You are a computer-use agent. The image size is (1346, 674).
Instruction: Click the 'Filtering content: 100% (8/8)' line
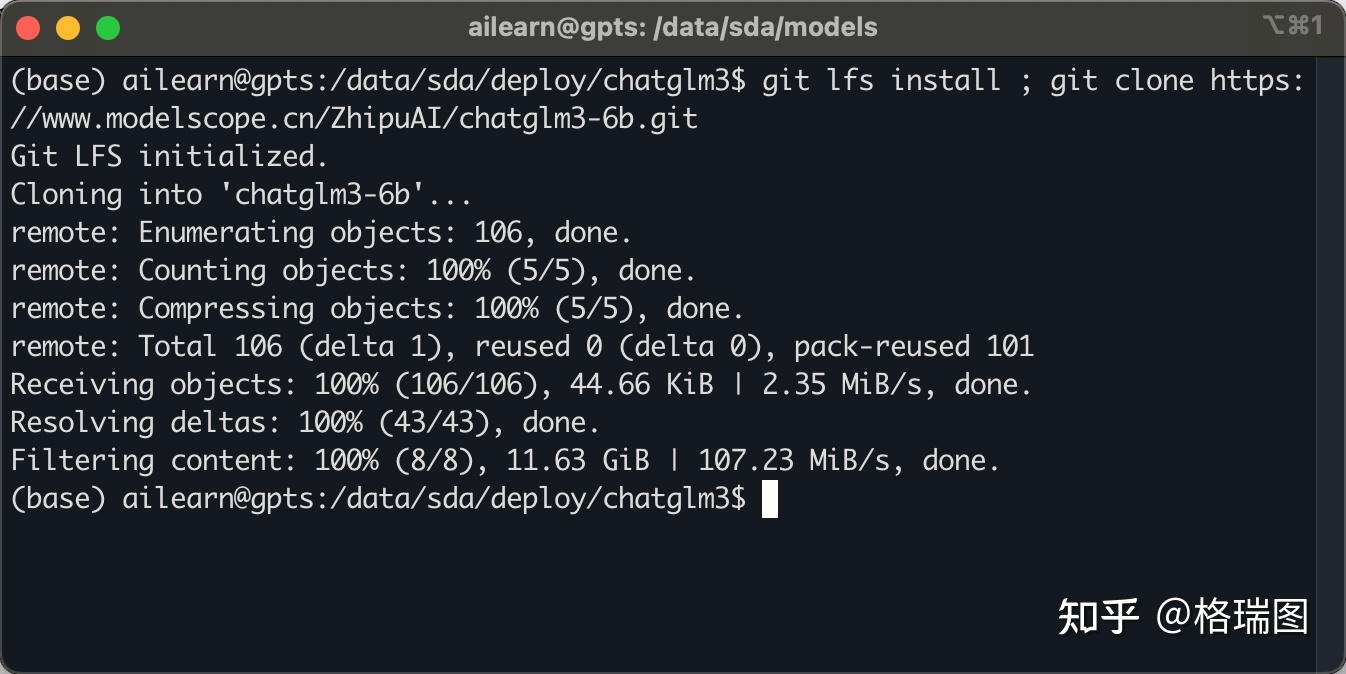pos(505,461)
